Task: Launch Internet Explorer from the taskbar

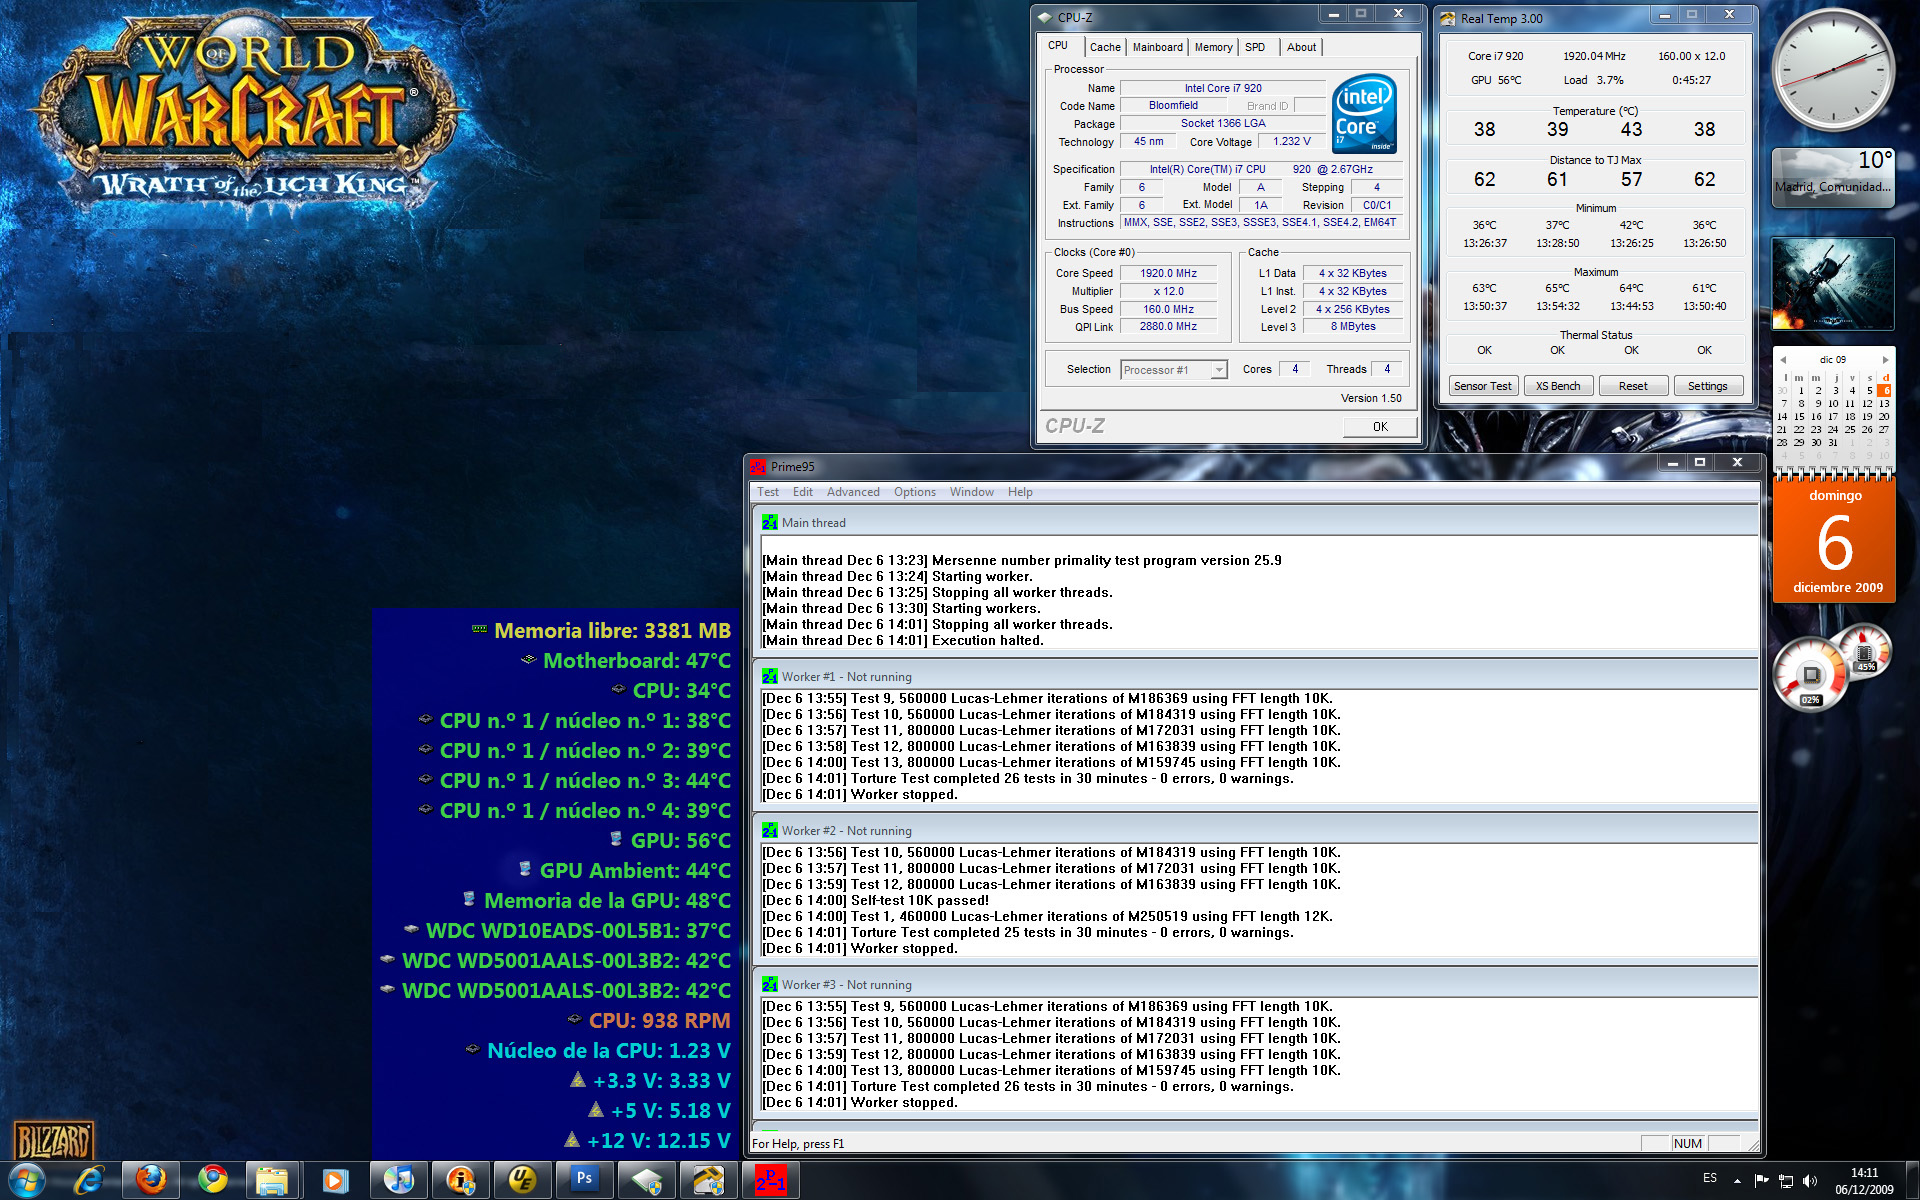Action: [89, 1180]
